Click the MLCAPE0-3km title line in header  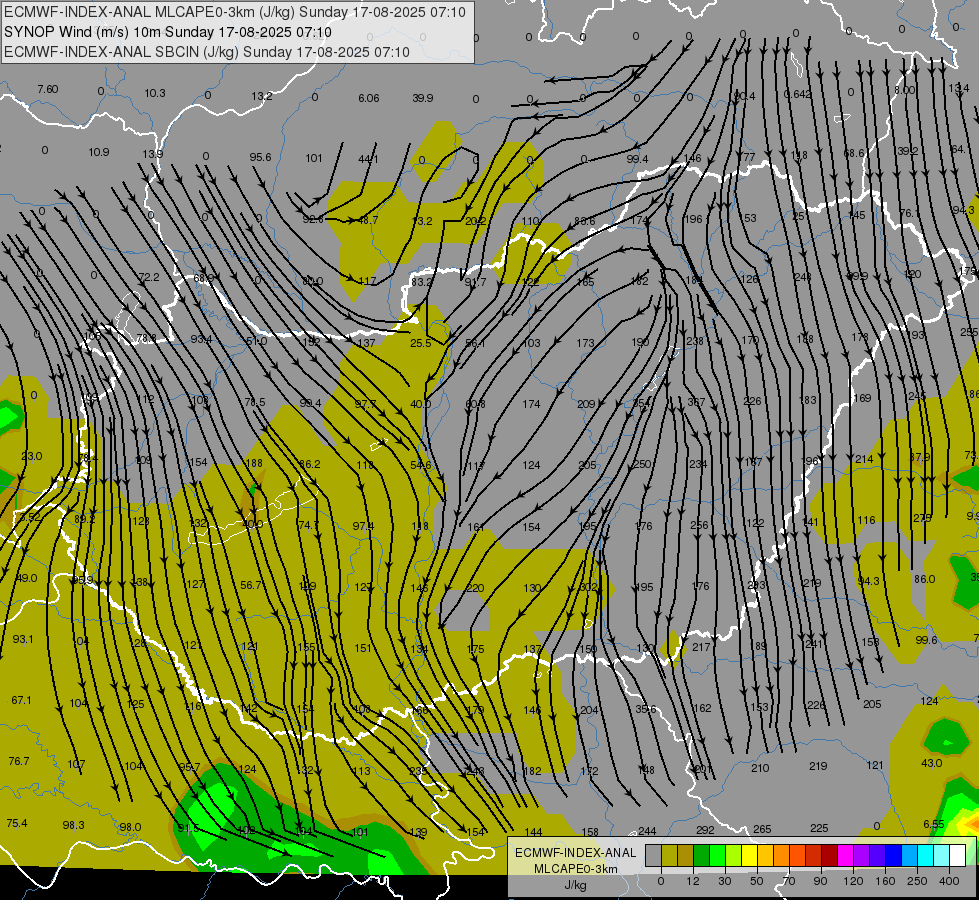[x=235, y=12]
